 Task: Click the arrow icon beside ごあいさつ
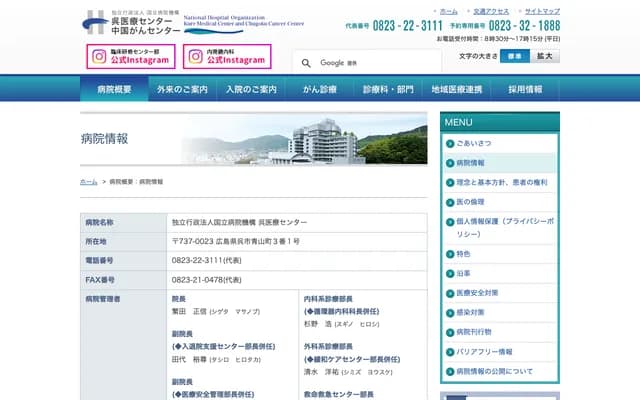[449, 144]
